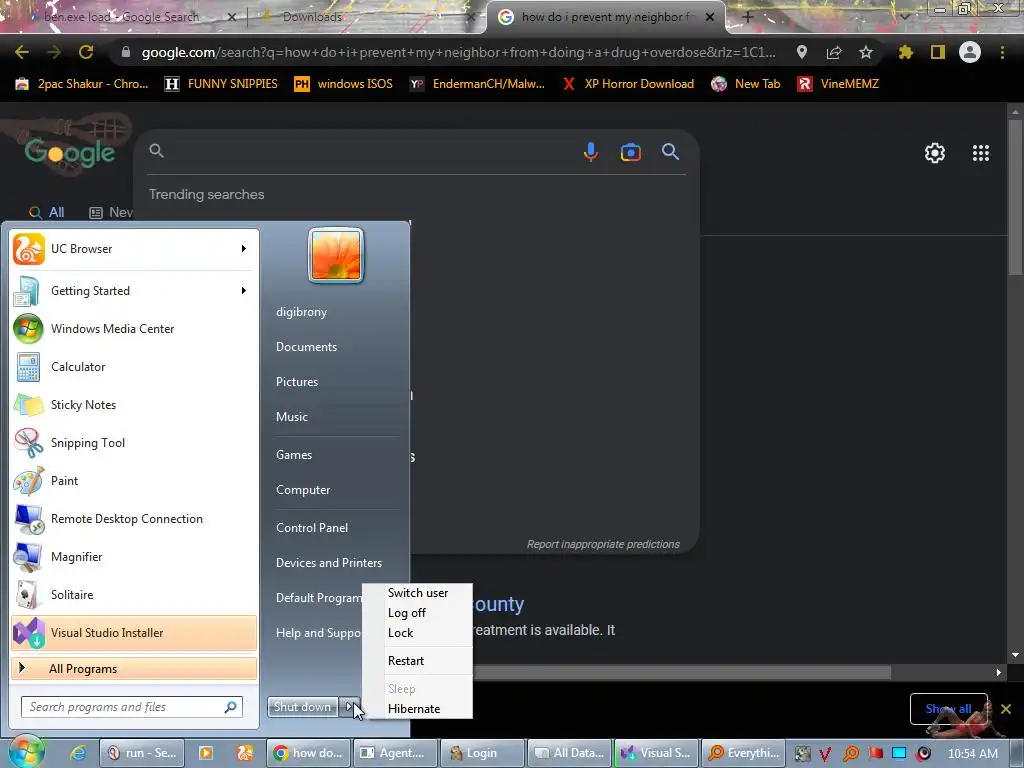The image size is (1024, 768).
Task: Open Windows Media Center
Action: pyautogui.click(x=134, y=328)
